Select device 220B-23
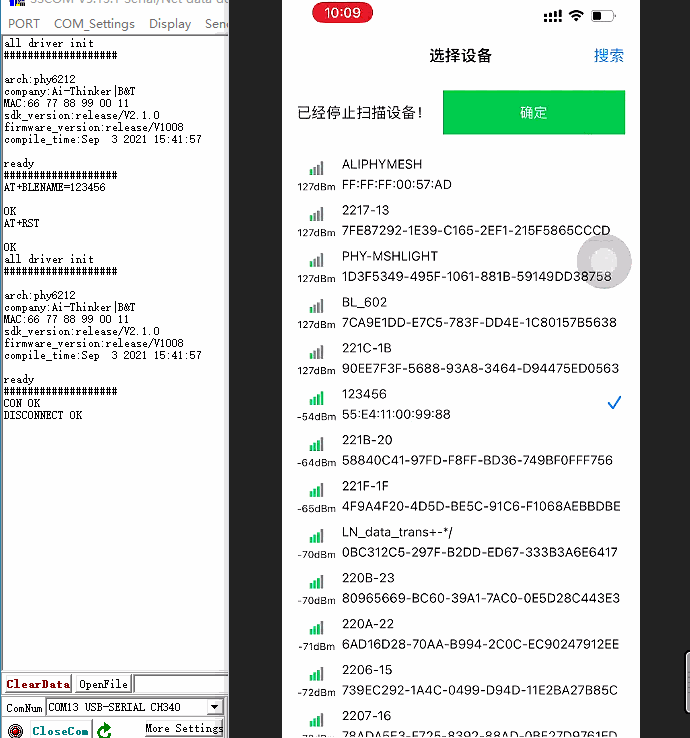The image size is (690, 738). click(x=461, y=588)
